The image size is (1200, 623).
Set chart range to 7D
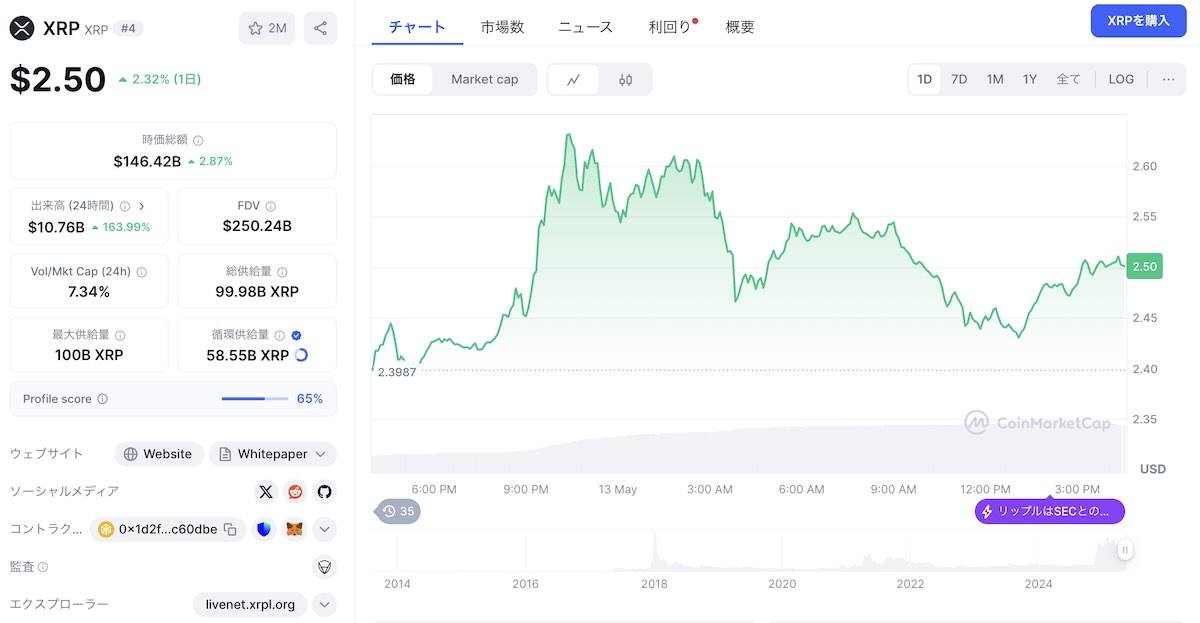click(x=959, y=79)
